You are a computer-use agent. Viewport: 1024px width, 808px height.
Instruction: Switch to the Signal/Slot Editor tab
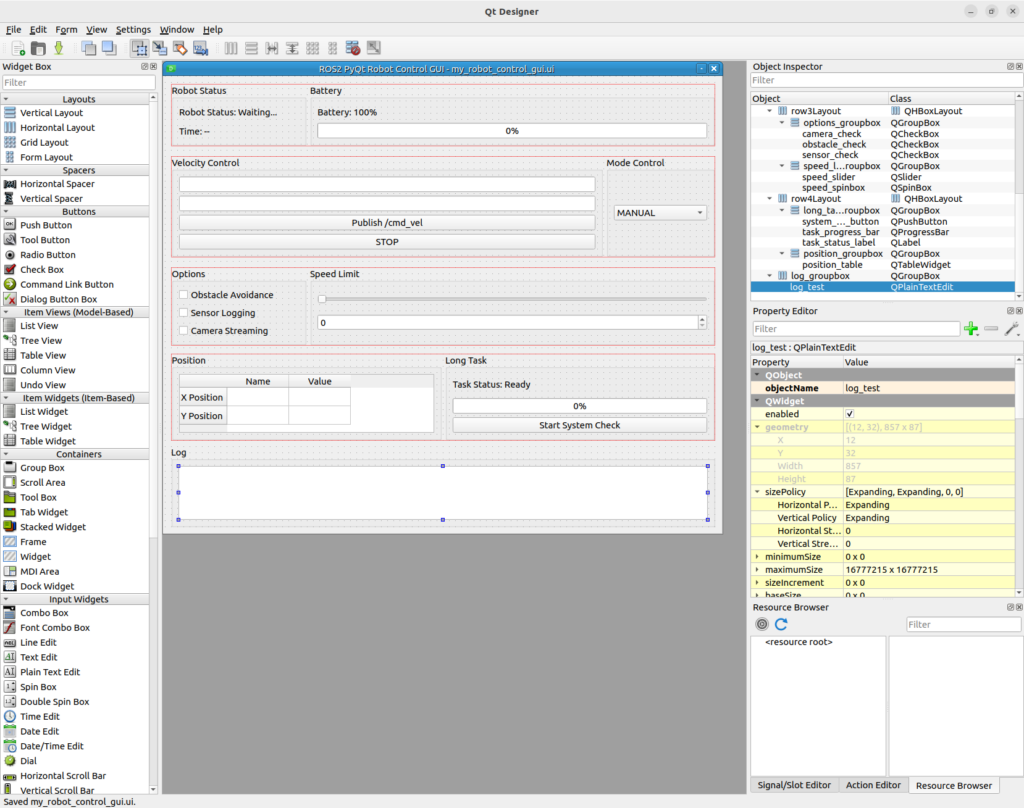click(794, 785)
